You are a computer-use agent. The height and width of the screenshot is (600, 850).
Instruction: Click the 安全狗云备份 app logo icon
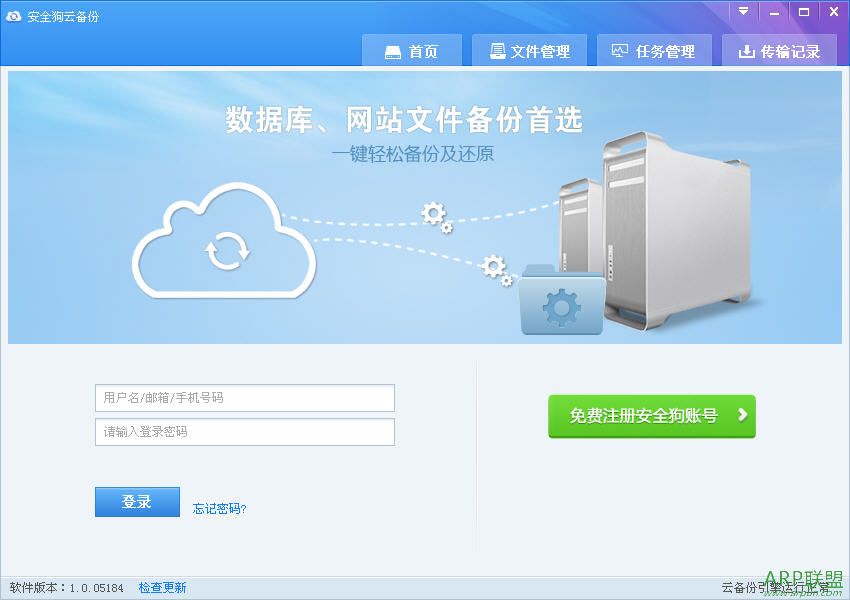[x=13, y=16]
